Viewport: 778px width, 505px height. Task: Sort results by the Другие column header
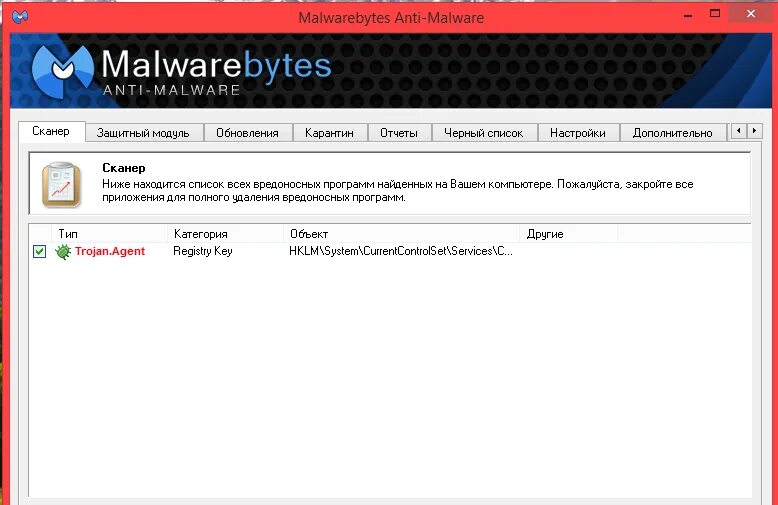click(569, 234)
